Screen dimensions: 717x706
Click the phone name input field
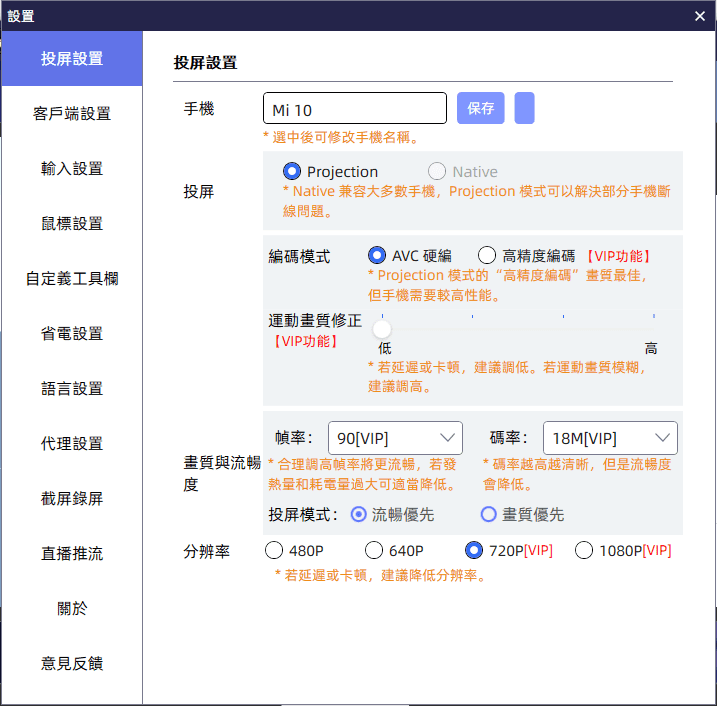tap(354, 109)
